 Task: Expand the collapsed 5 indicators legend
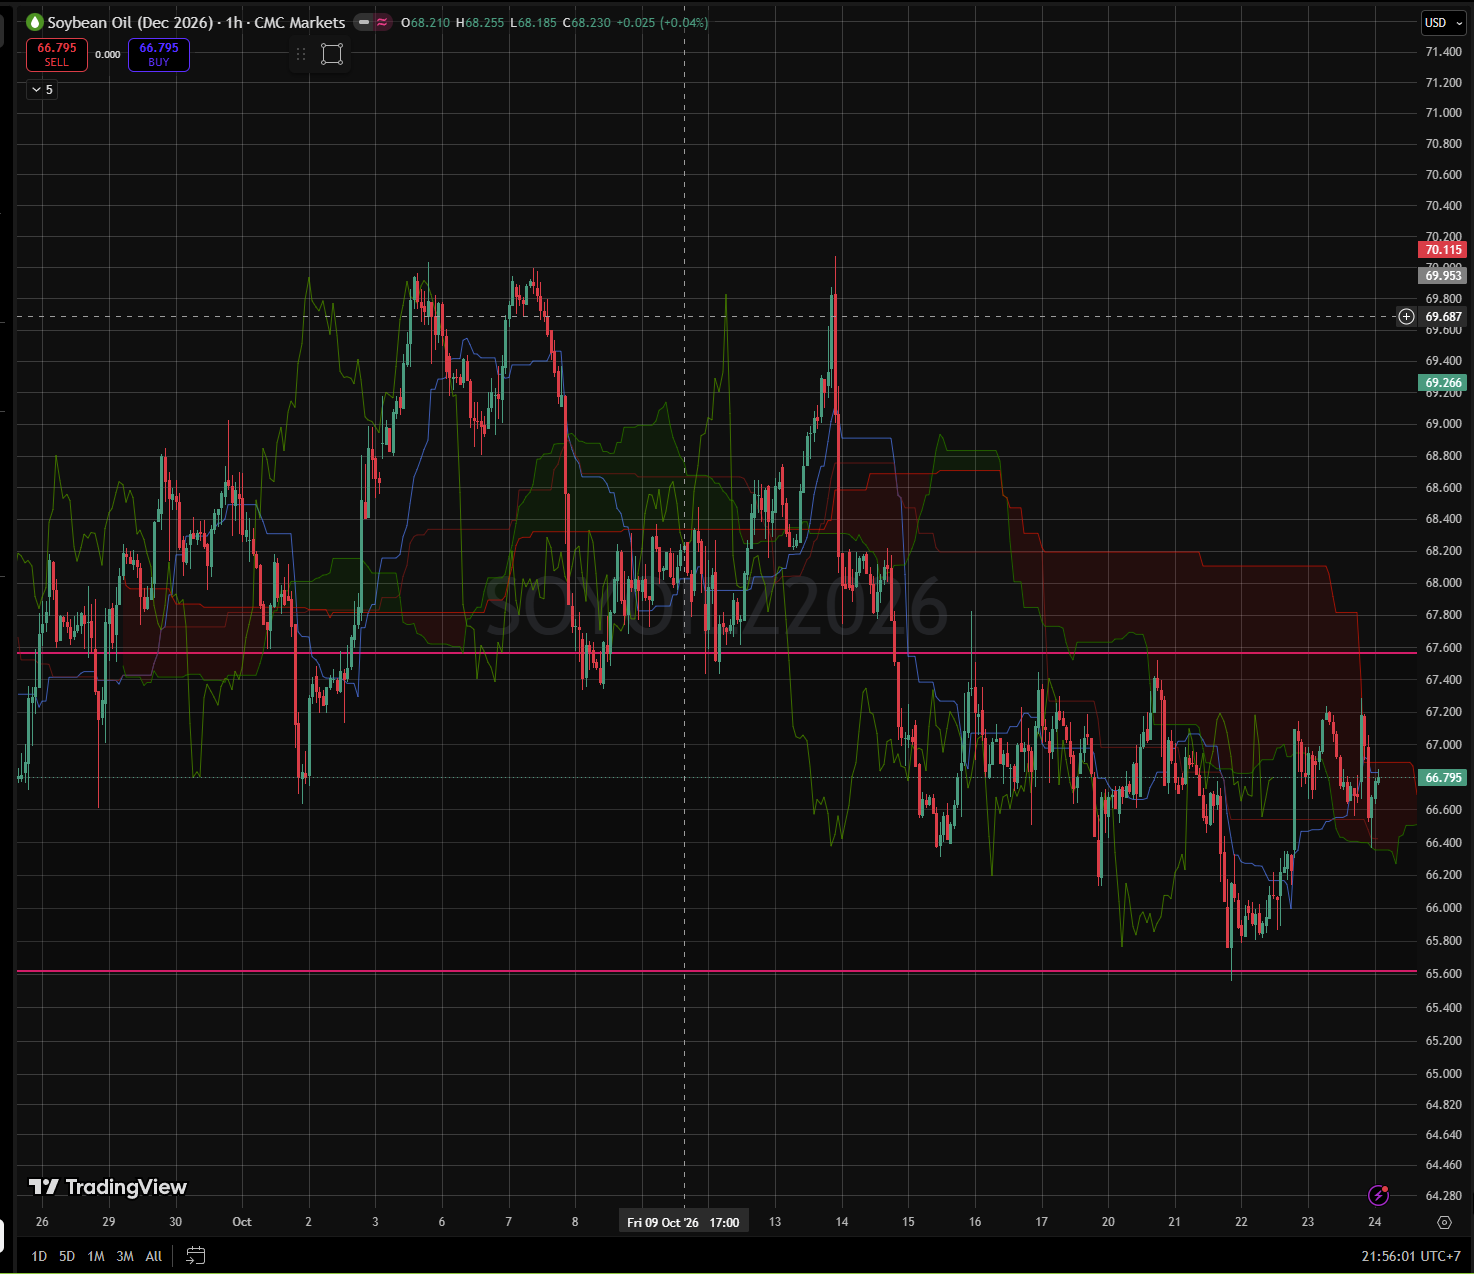[42, 89]
